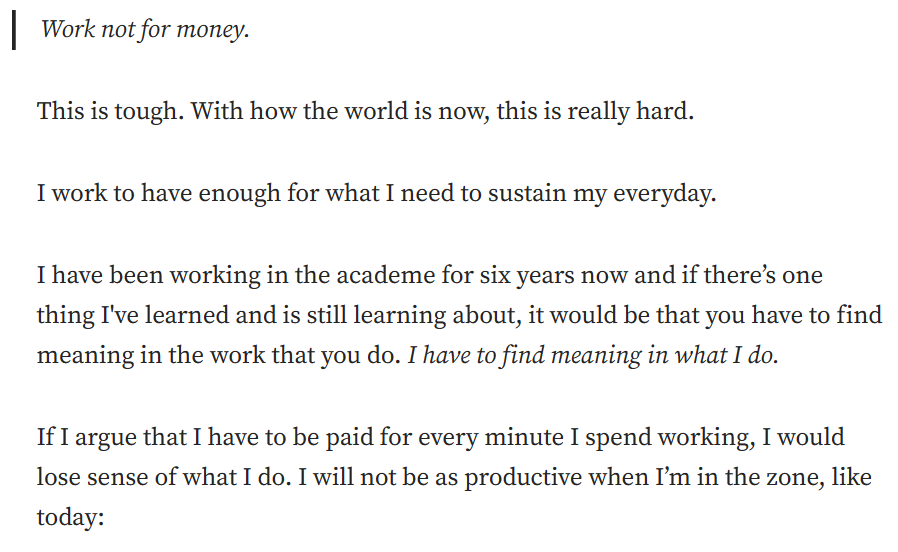
Task: Click the phrase "With how the world is now"
Action: pyautogui.click(x=339, y=111)
